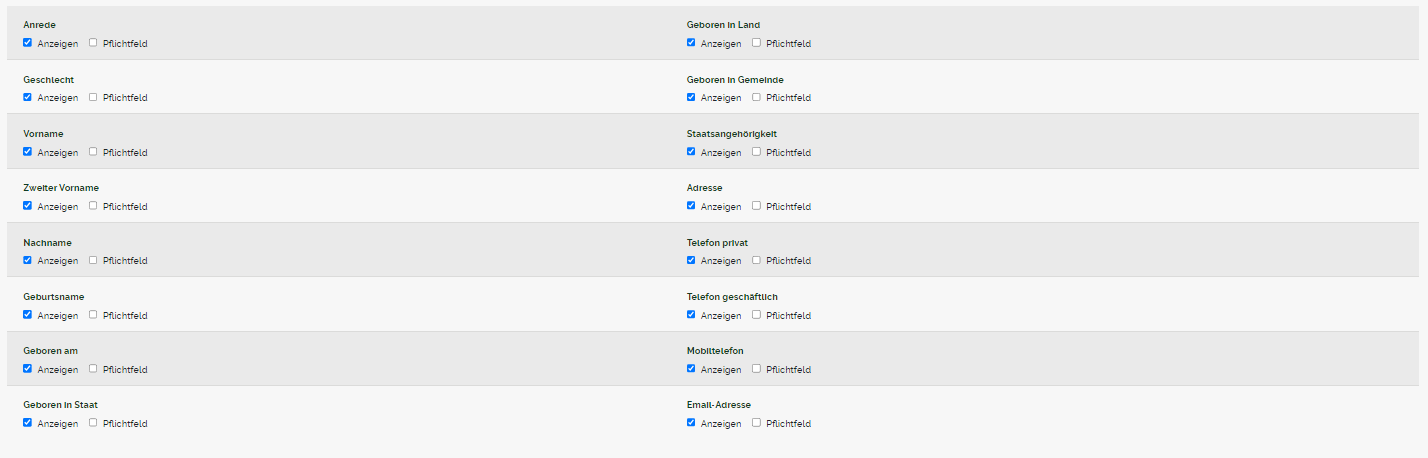This screenshot has height=458, width=1428.
Task: Mark Mobiltelefon as Pflichtfeld
Action: [x=757, y=369]
